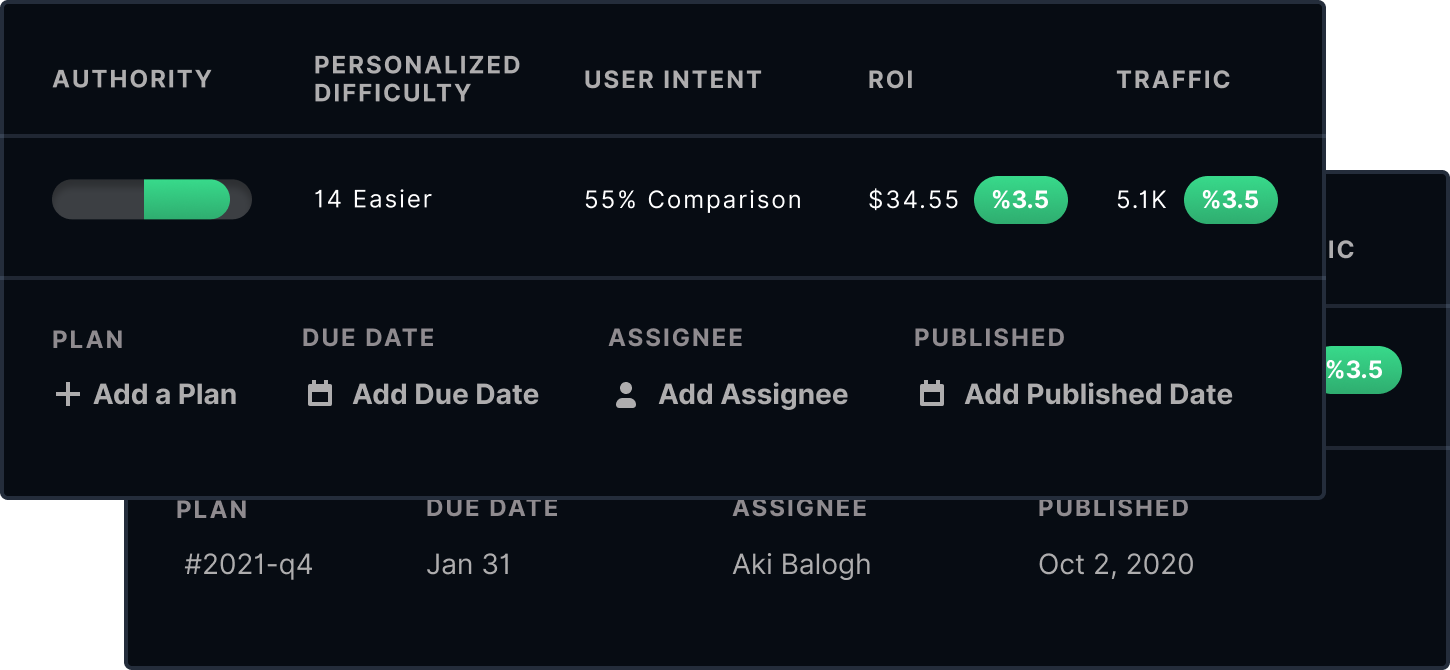
Task: Select the Add Assignee button
Action: (x=731, y=395)
